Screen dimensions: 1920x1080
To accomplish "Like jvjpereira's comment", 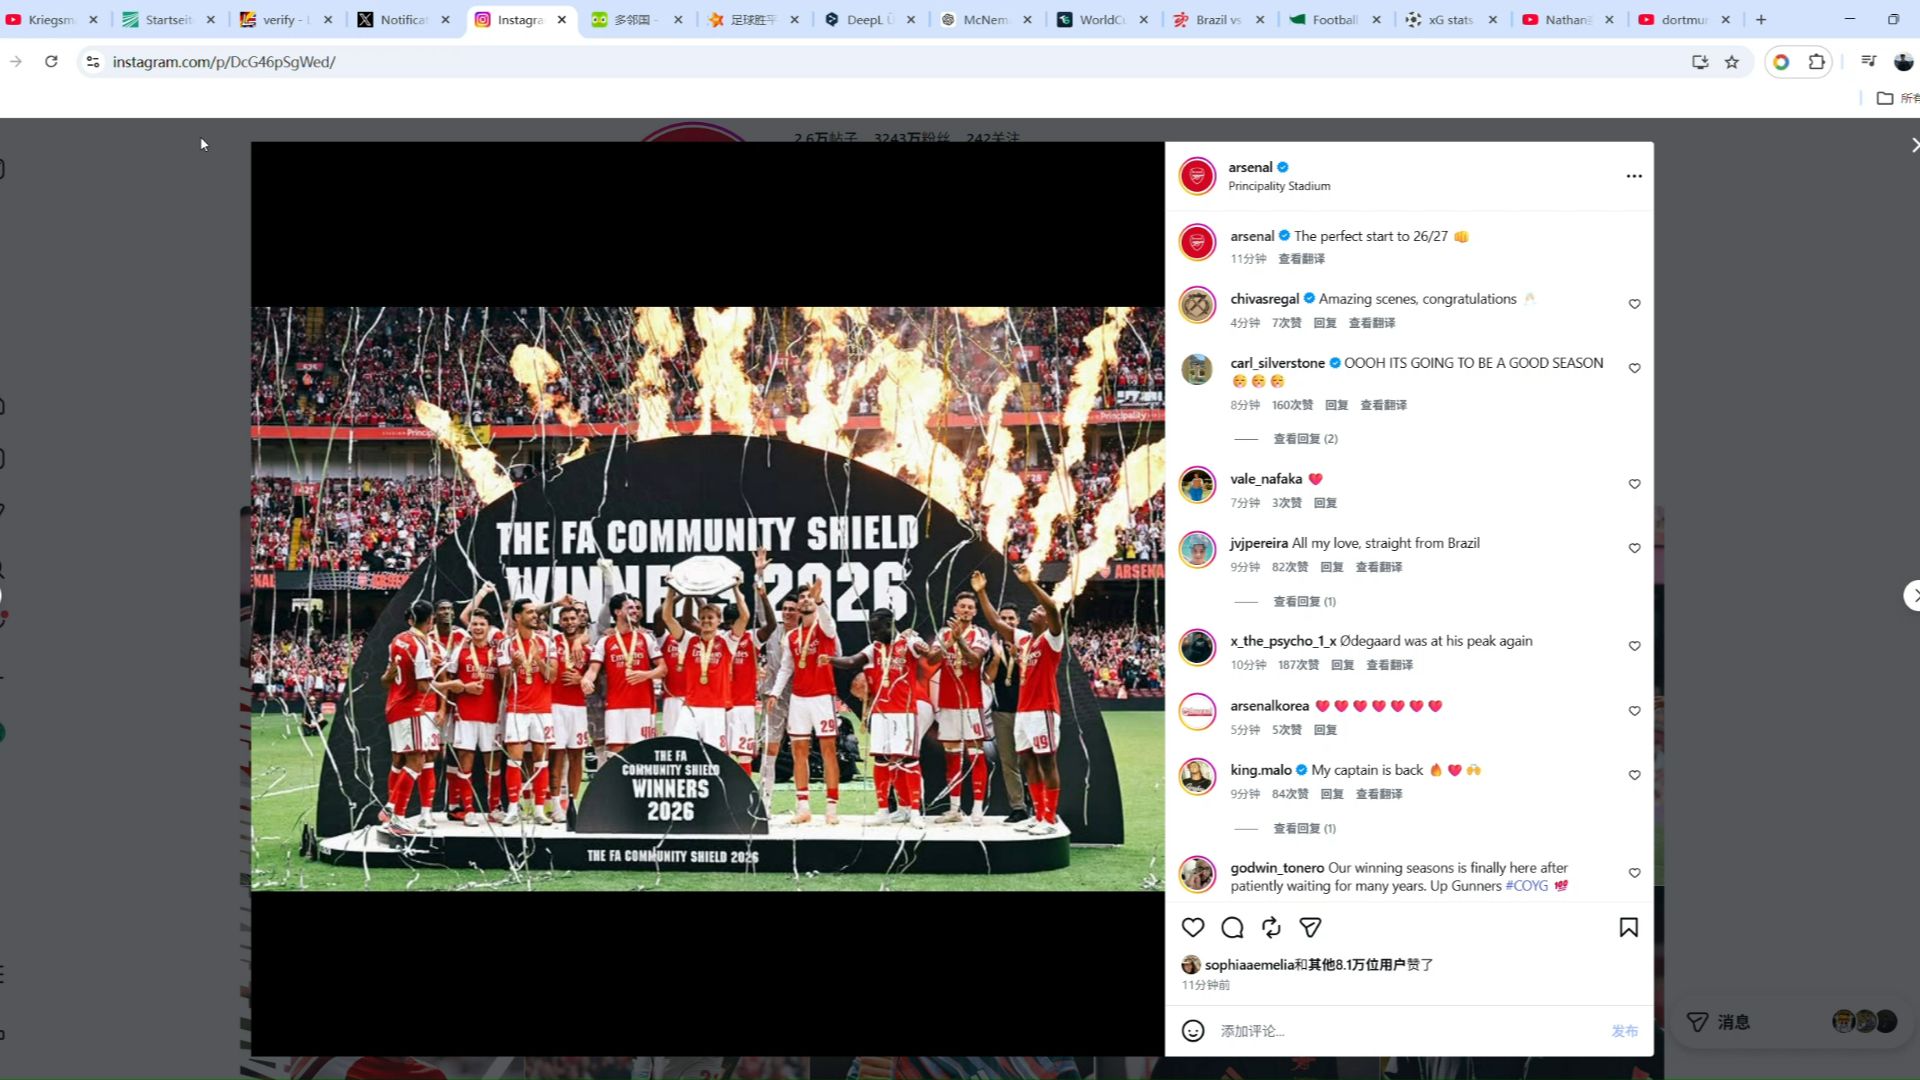I will pyautogui.click(x=1635, y=548).
